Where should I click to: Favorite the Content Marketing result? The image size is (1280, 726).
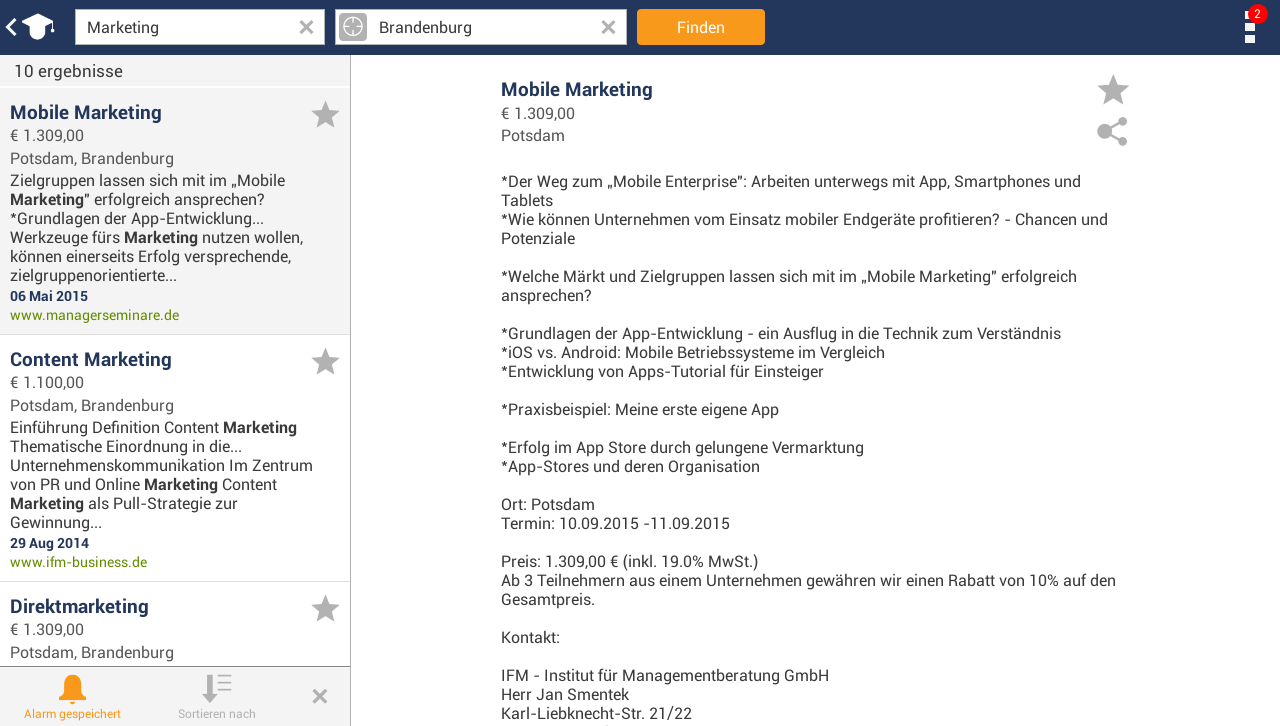click(325, 362)
